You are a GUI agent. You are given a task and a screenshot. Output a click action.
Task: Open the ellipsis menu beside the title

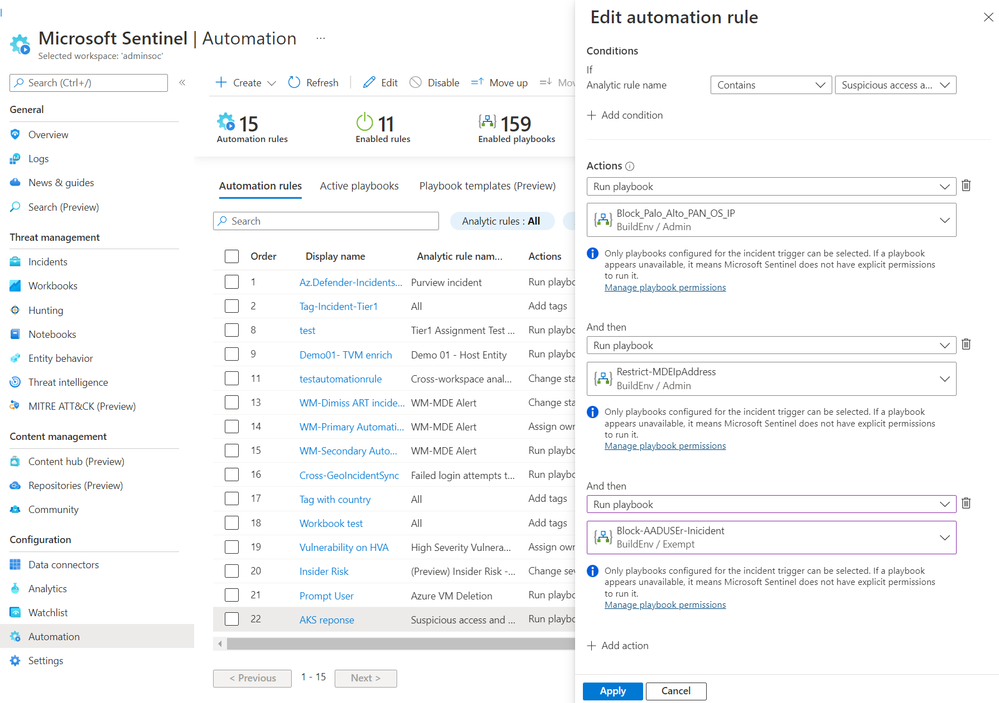320,38
